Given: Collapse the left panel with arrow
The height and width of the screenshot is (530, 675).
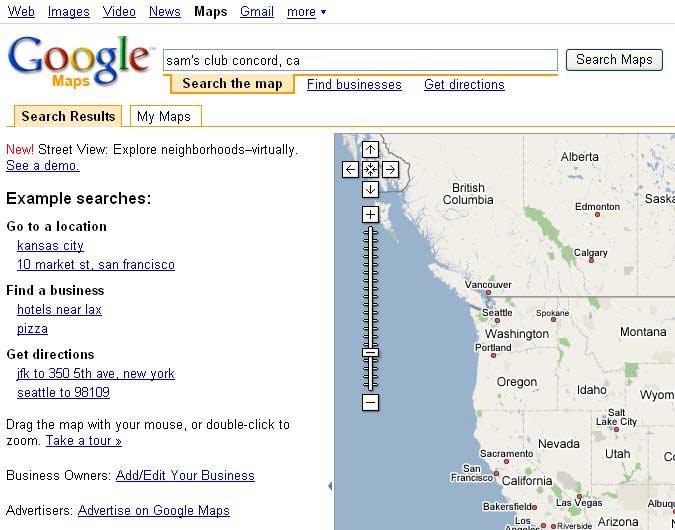Looking at the screenshot, I should pyautogui.click(x=330, y=486).
